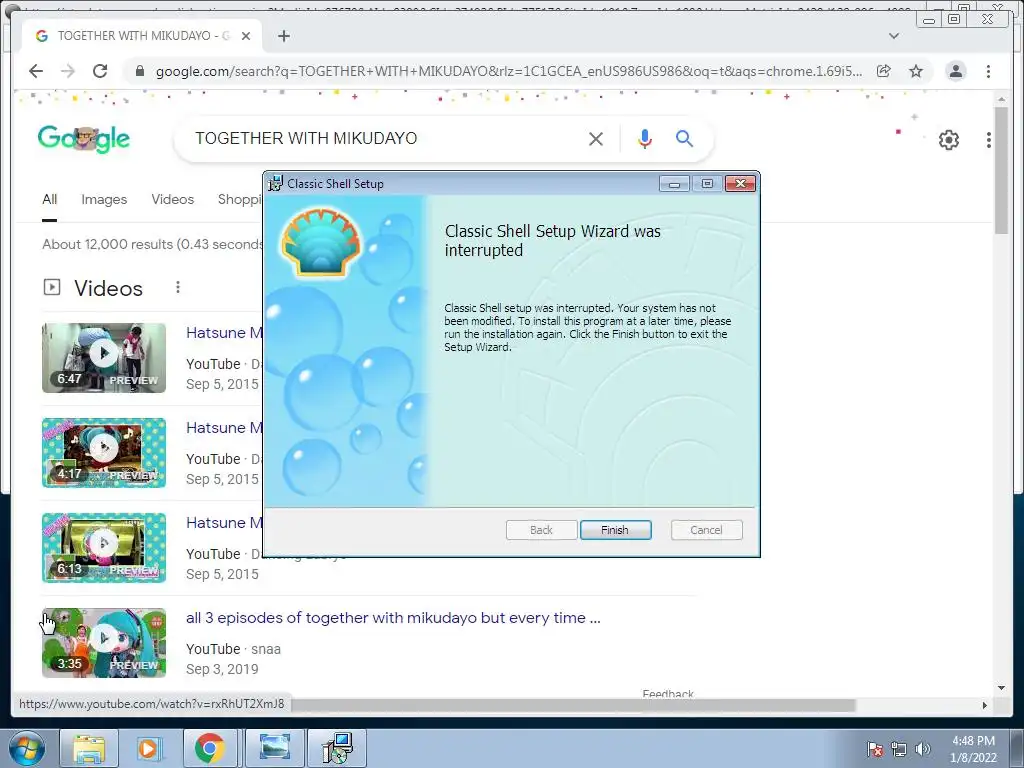Open third Hatsune video result title
The image size is (1024, 768).
tap(224, 522)
